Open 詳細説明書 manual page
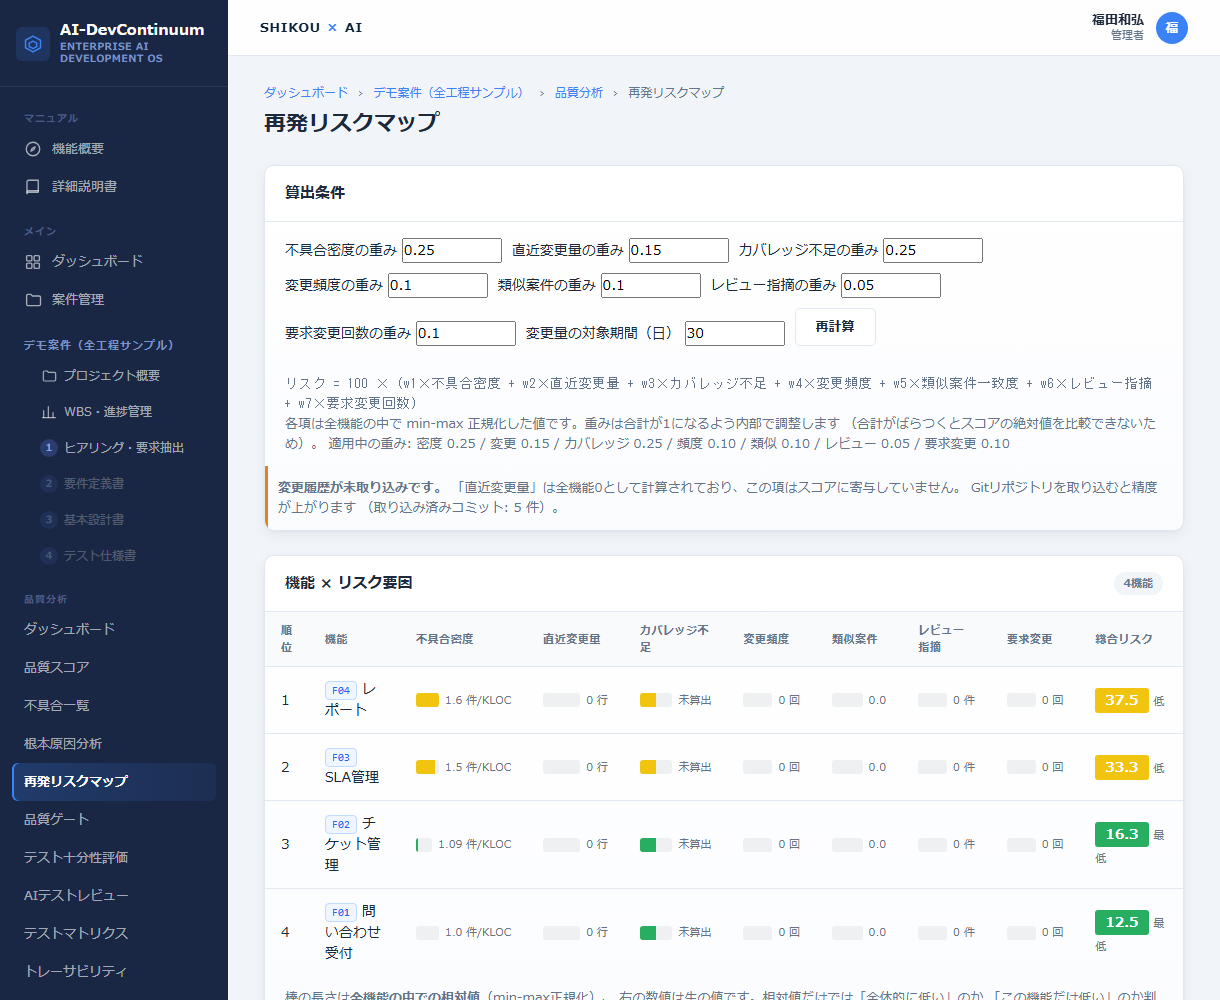Screen dimensions: 1220x1000 [x=114, y=187]
